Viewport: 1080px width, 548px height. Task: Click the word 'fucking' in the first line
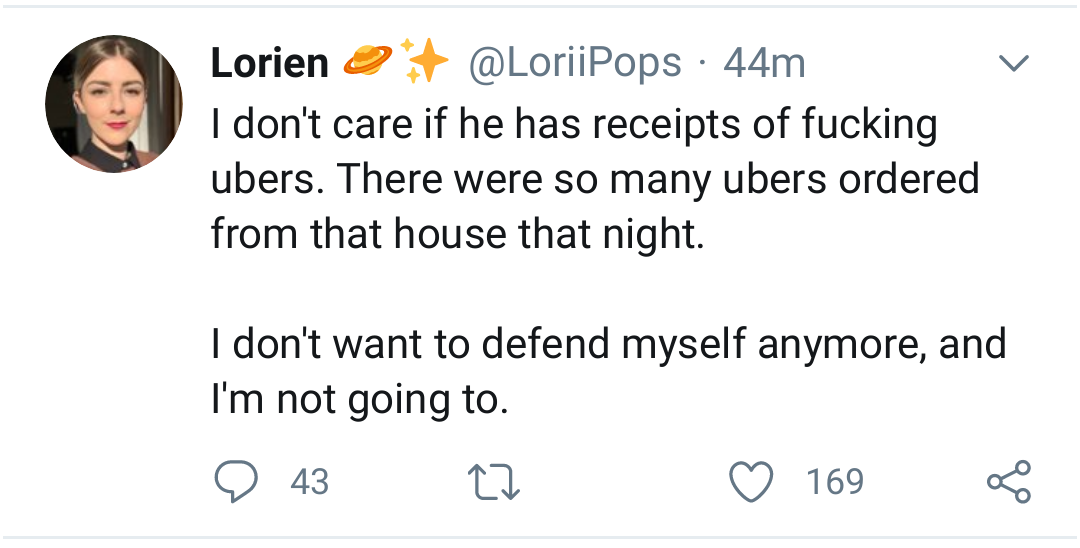click(x=869, y=125)
